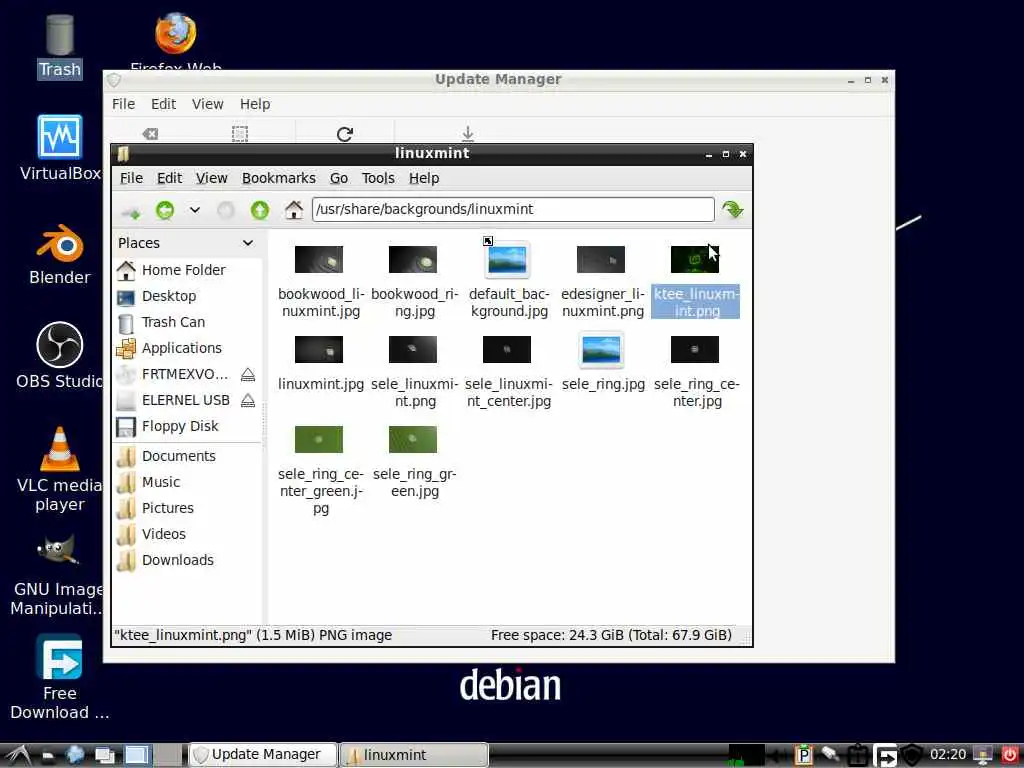
Task: Launch VLC media player desktop icon
Action: (x=59, y=469)
